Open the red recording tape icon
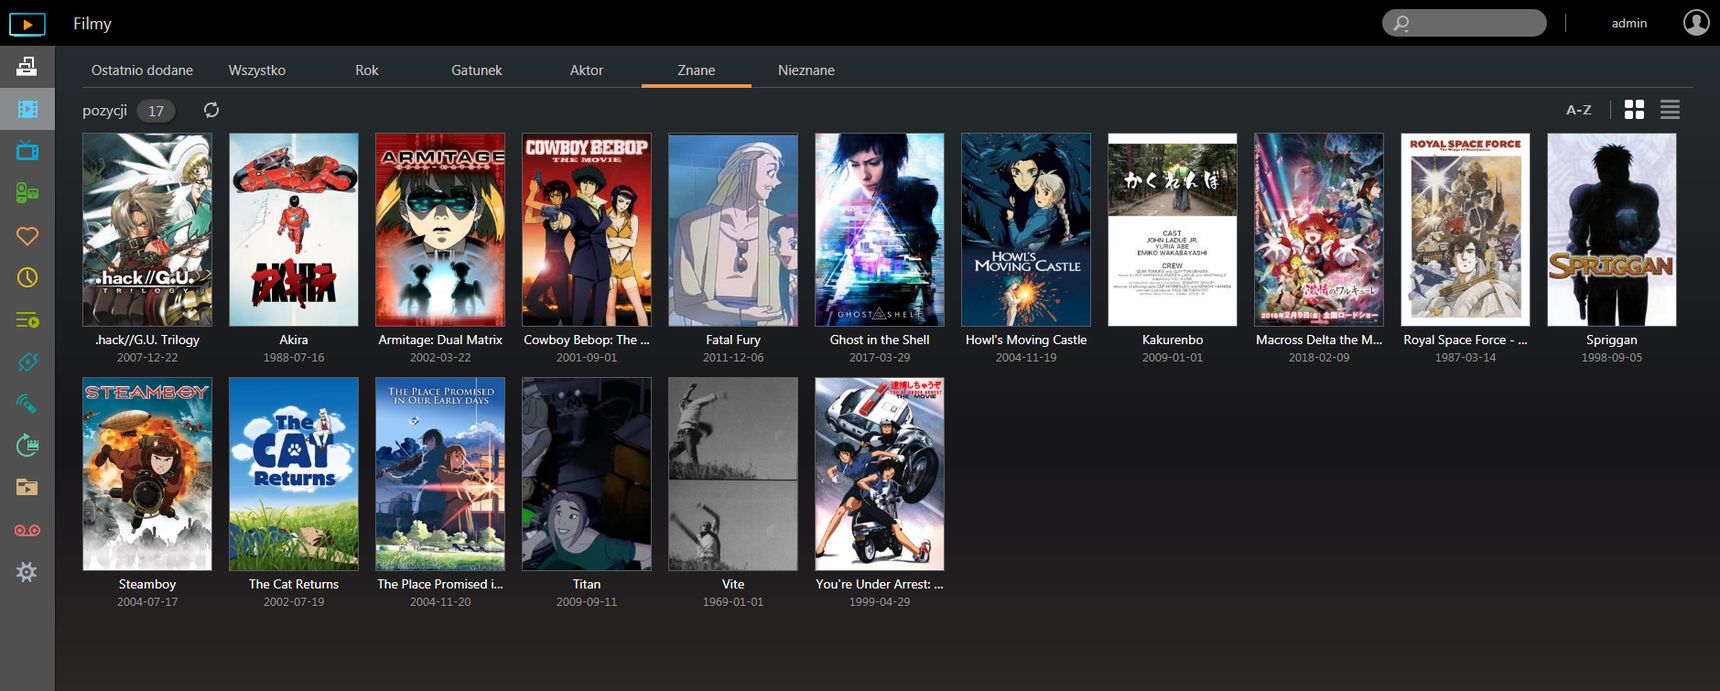 click(27, 530)
